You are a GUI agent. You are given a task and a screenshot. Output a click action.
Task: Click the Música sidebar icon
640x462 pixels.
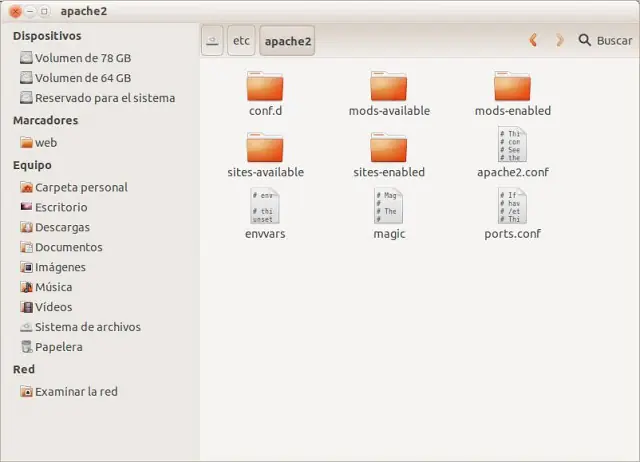[x=26, y=287]
